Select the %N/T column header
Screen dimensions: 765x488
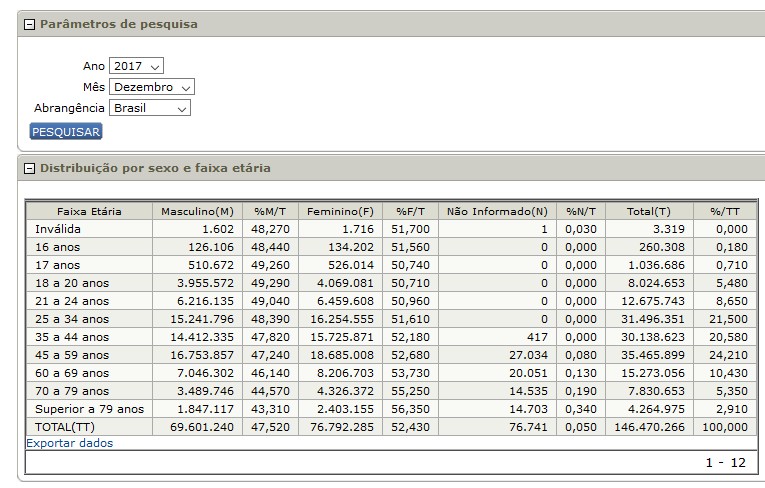580,211
